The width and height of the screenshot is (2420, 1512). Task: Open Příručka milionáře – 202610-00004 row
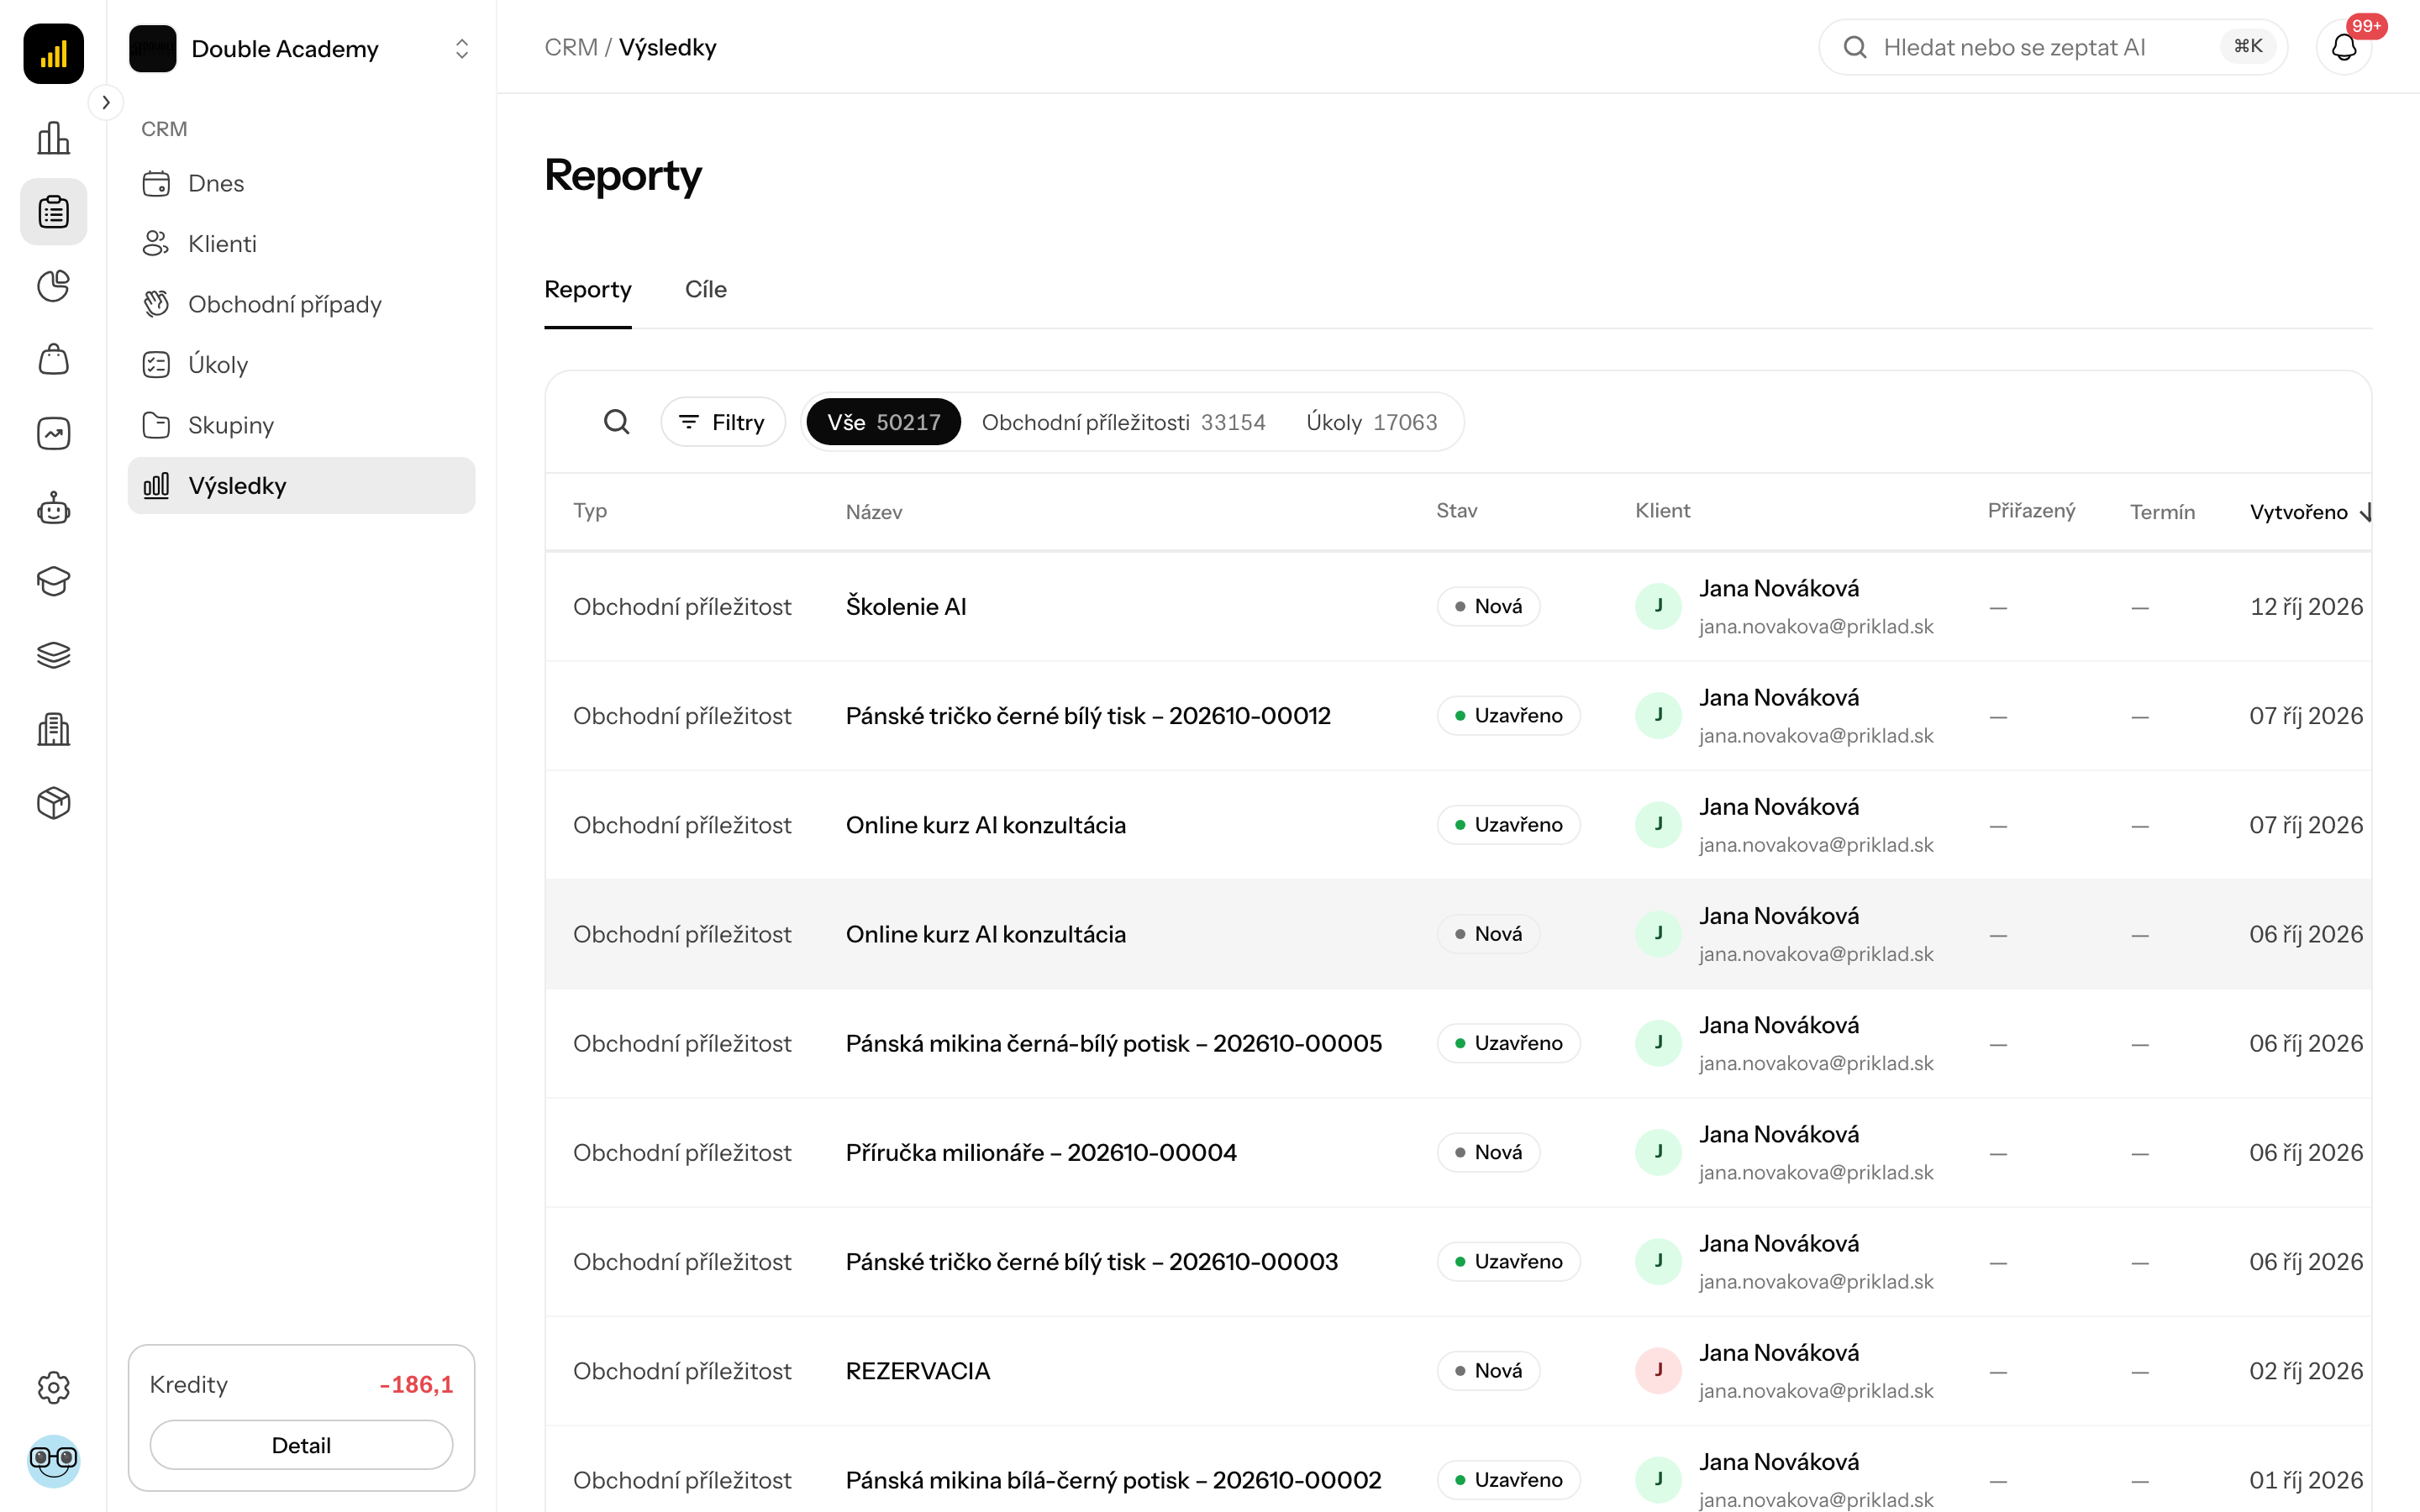pos(1458,1153)
